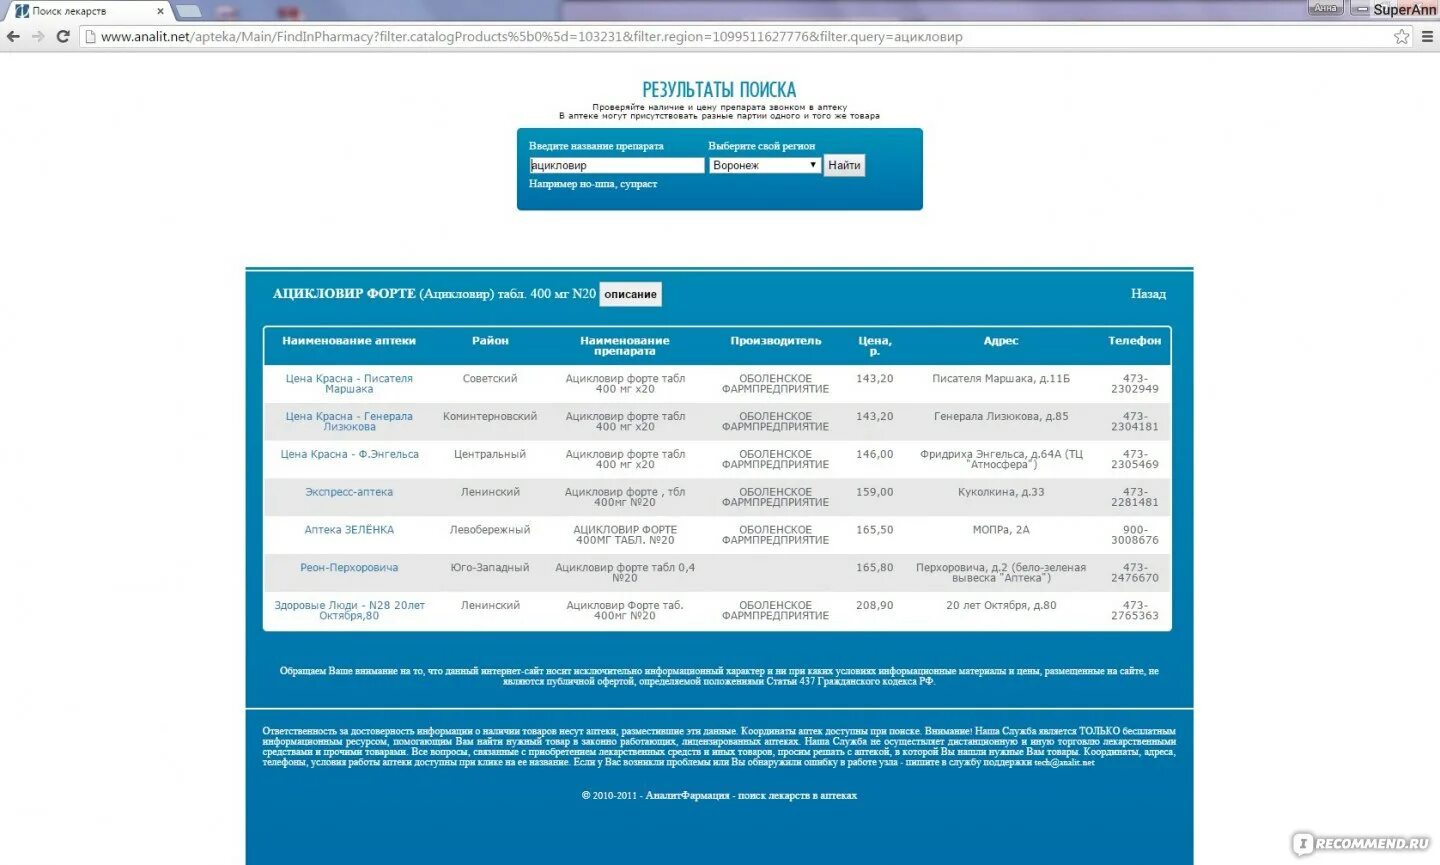Click the Советский district cell
The height and width of the screenshot is (865, 1440).
click(490, 379)
